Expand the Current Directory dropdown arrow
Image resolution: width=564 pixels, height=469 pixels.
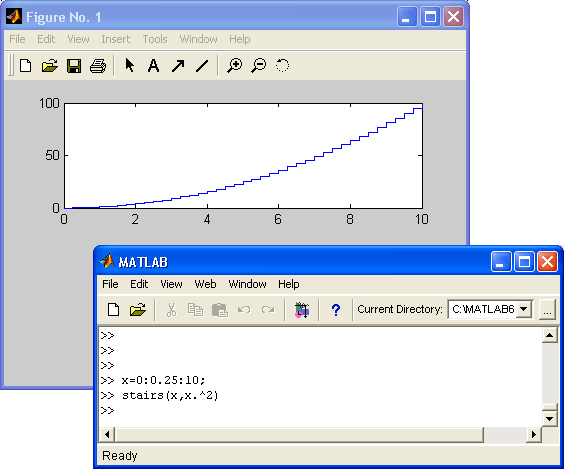pyautogui.click(x=524, y=309)
